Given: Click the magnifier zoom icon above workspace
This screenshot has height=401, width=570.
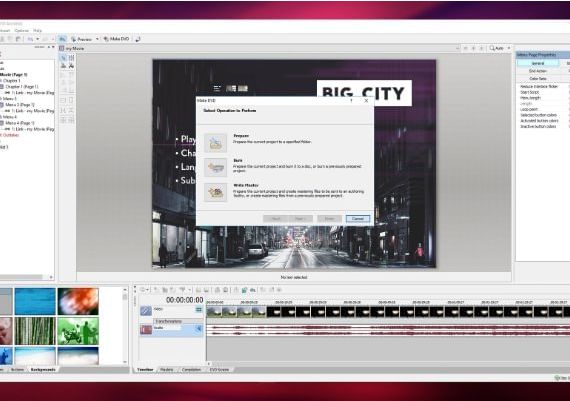Looking at the screenshot, I should pyautogui.click(x=492, y=48).
